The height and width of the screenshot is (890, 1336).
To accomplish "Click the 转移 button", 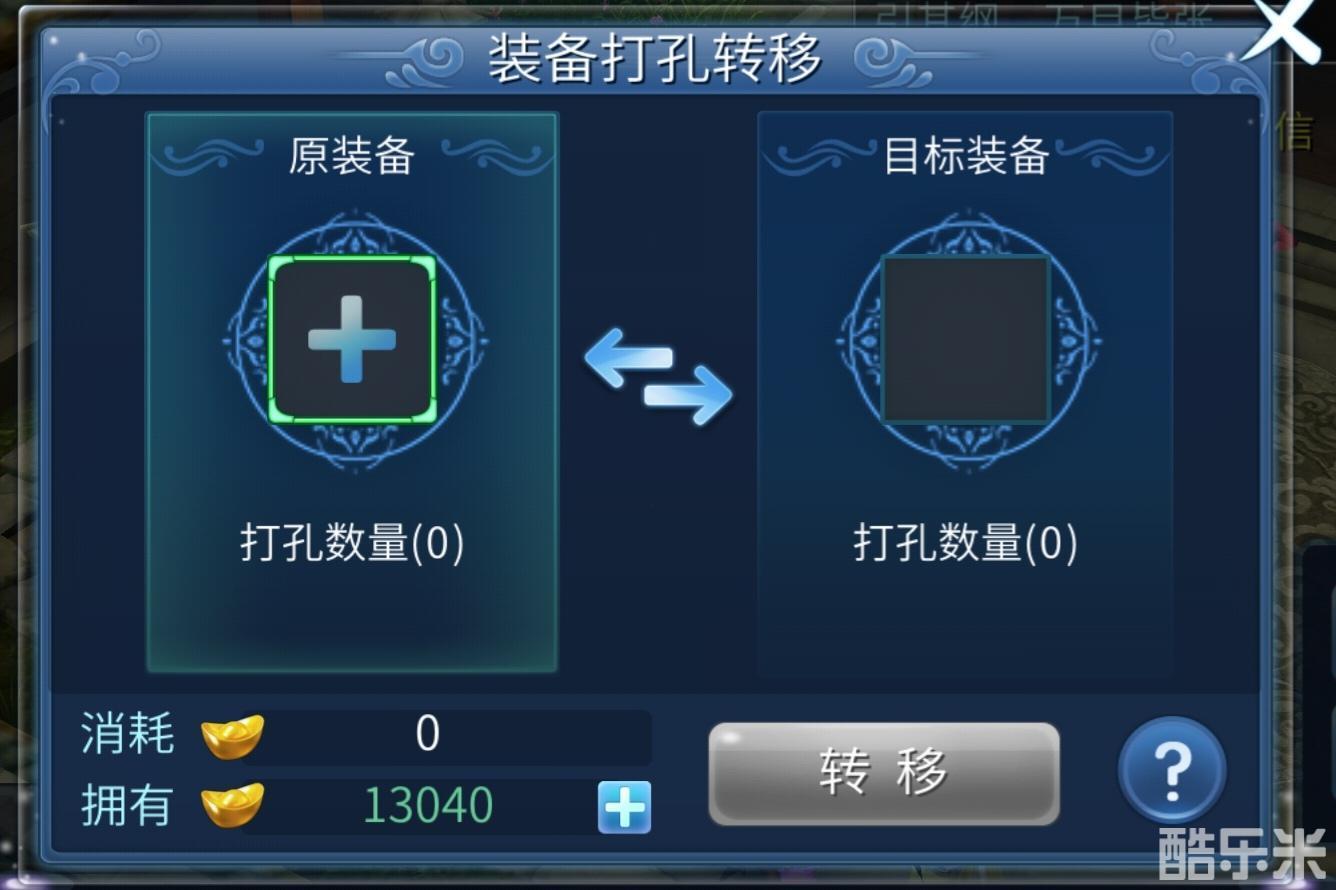I will [x=884, y=774].
